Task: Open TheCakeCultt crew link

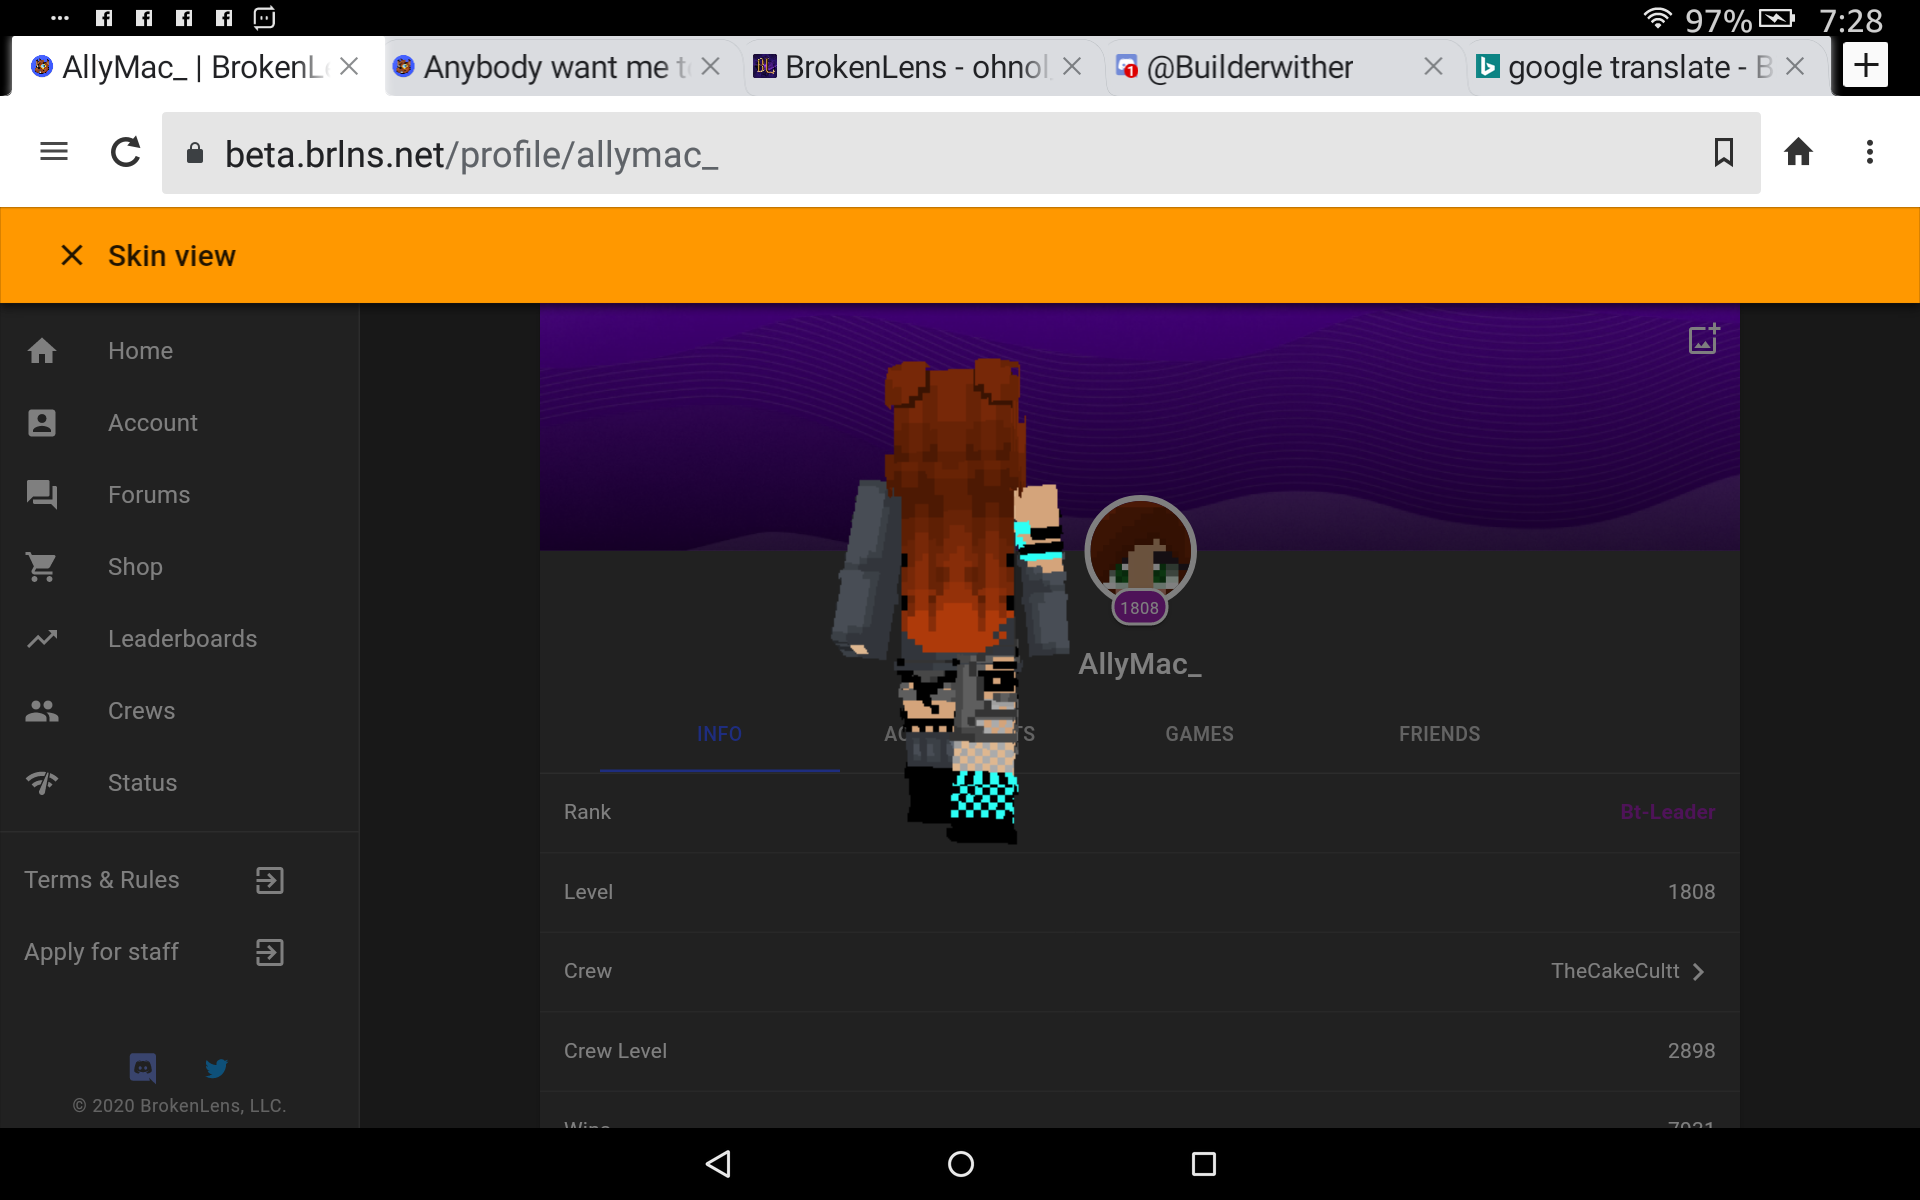Action: click(x=1615, y=971)
